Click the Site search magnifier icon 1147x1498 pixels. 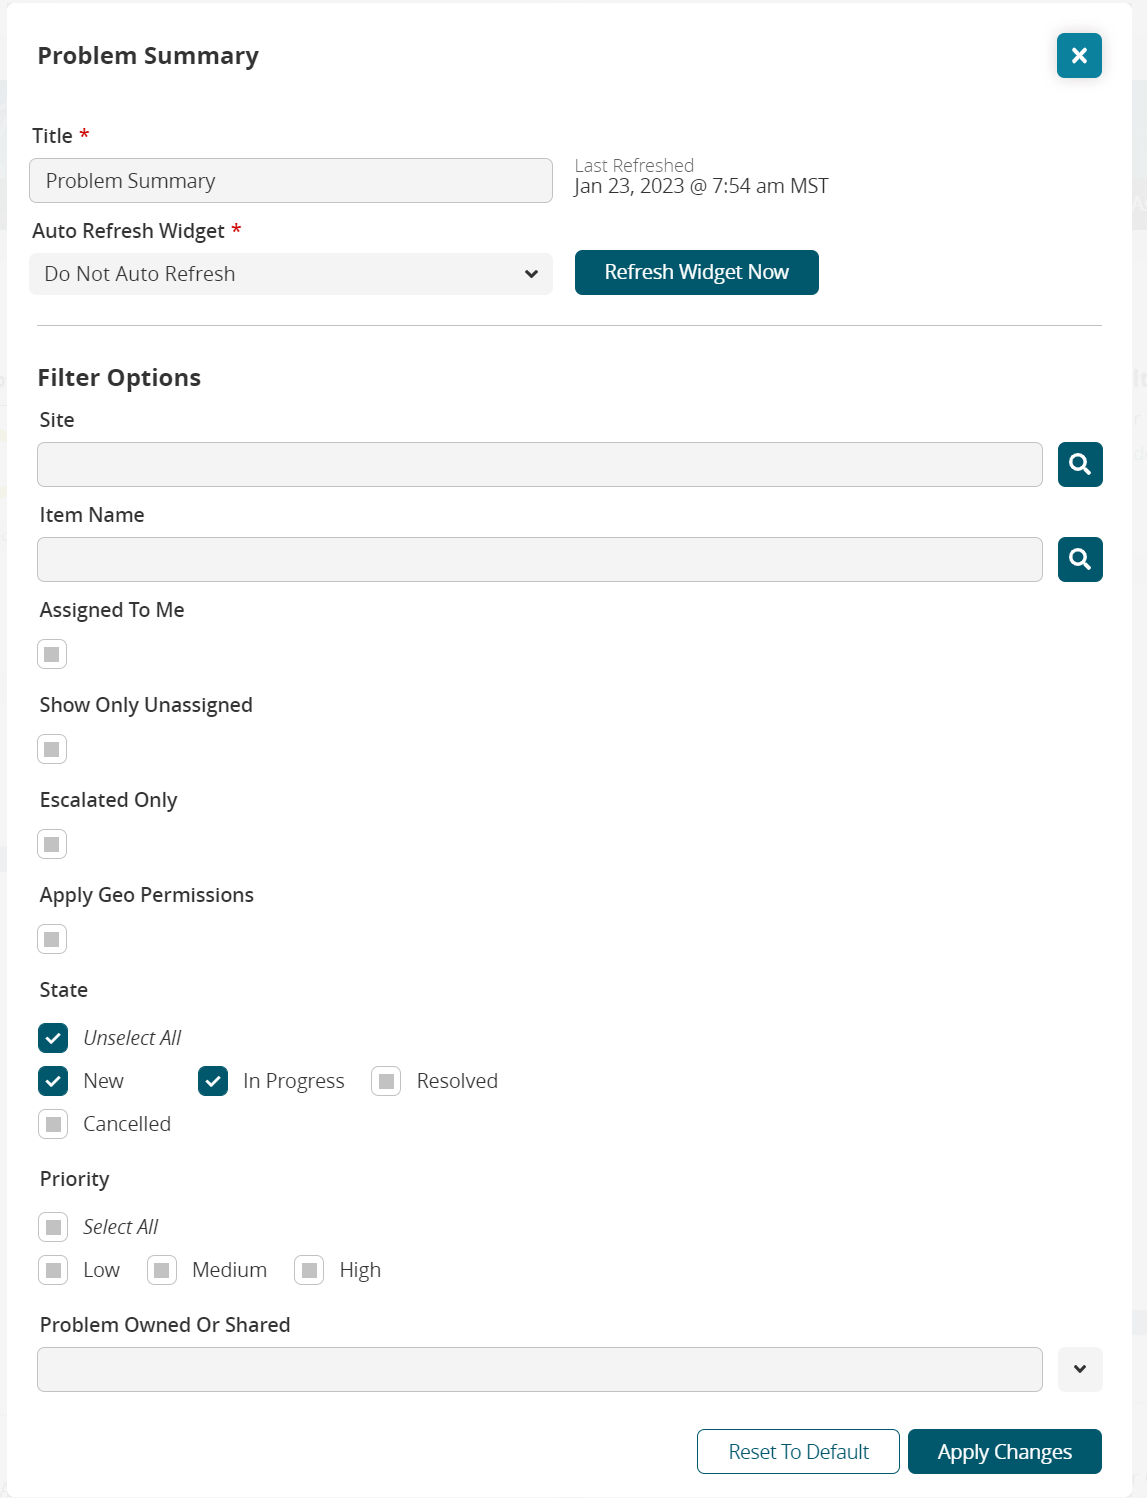1080,465
